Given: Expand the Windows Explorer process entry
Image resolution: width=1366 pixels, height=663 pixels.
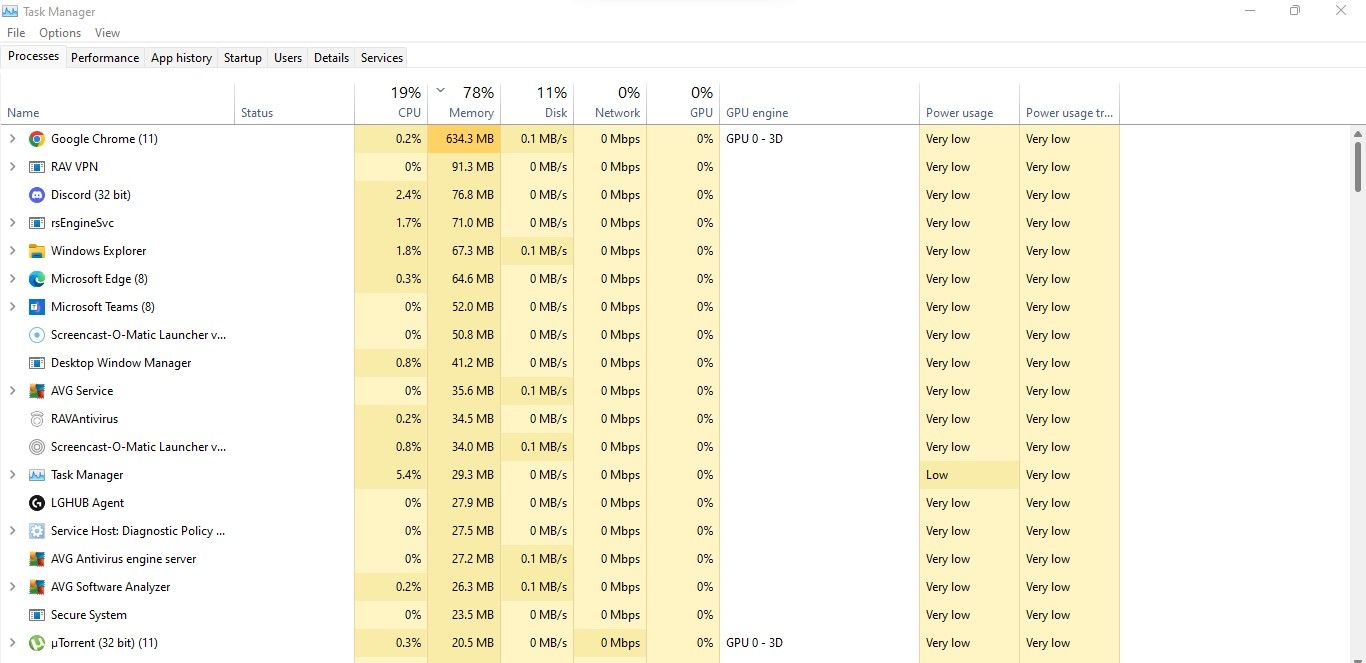Looking at the screenshot, I should [12, 251].
